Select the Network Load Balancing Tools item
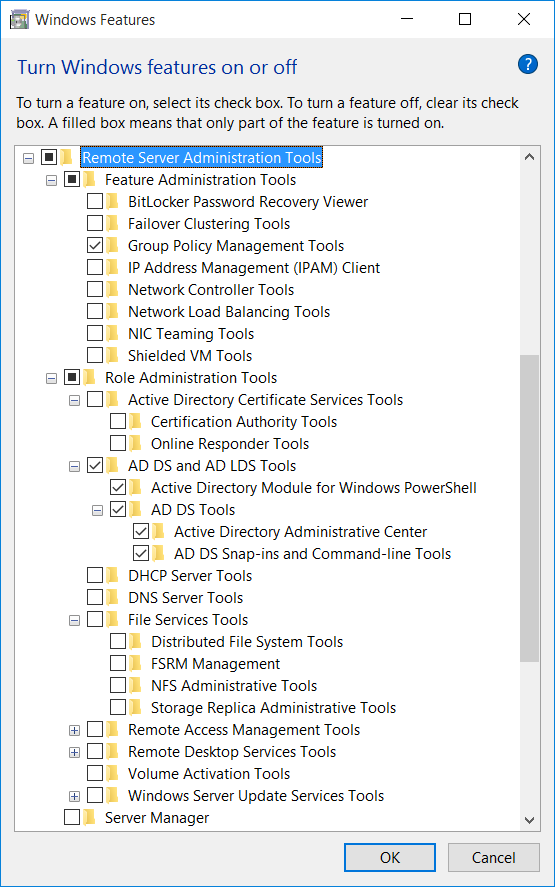555x887 pixels. (x=229, y=312)
